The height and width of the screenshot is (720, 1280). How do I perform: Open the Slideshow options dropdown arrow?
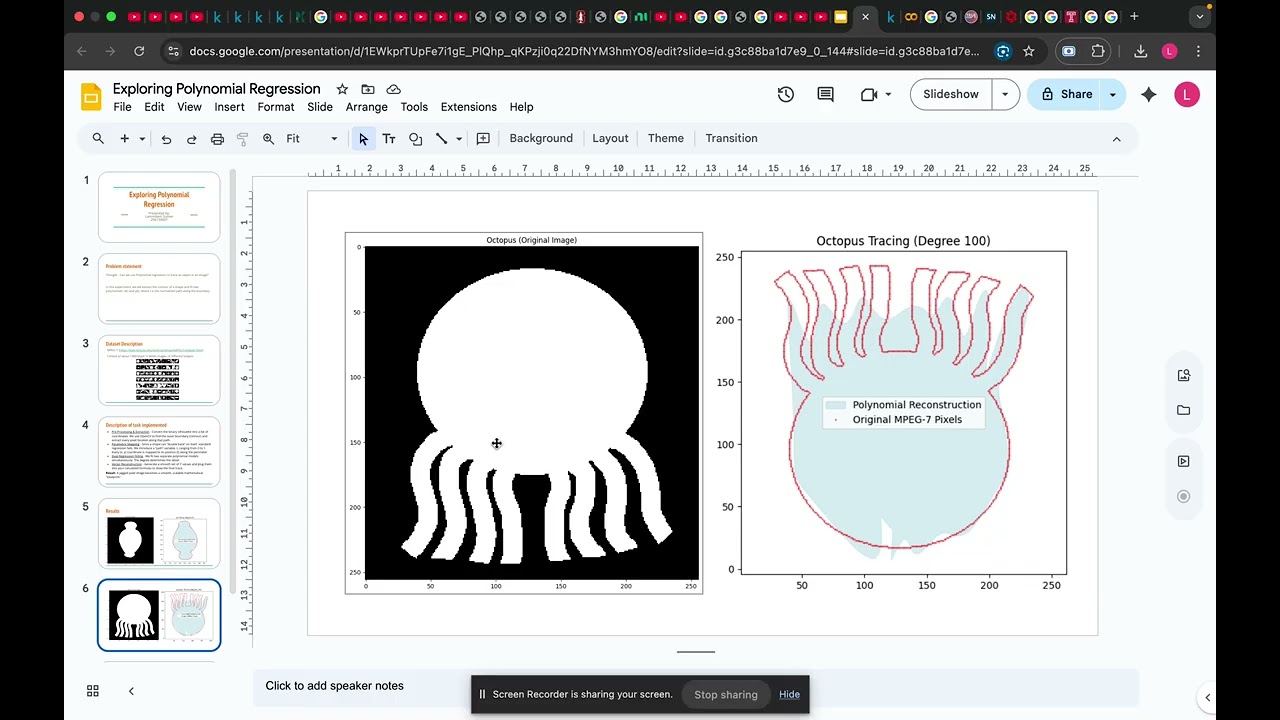[1005, 94]
